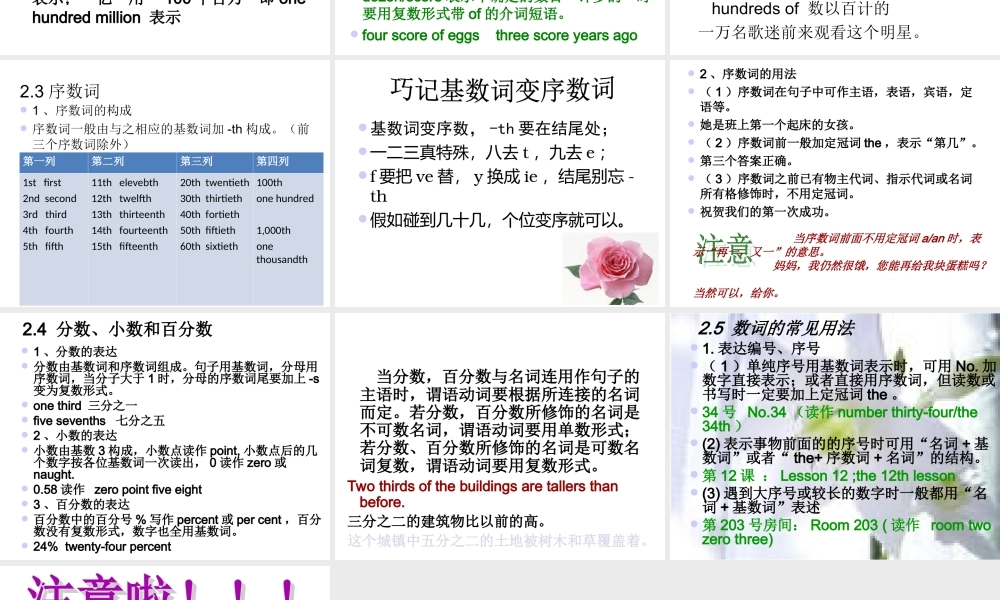Click the '15th fifteenth' table entry

pos(124,246)
